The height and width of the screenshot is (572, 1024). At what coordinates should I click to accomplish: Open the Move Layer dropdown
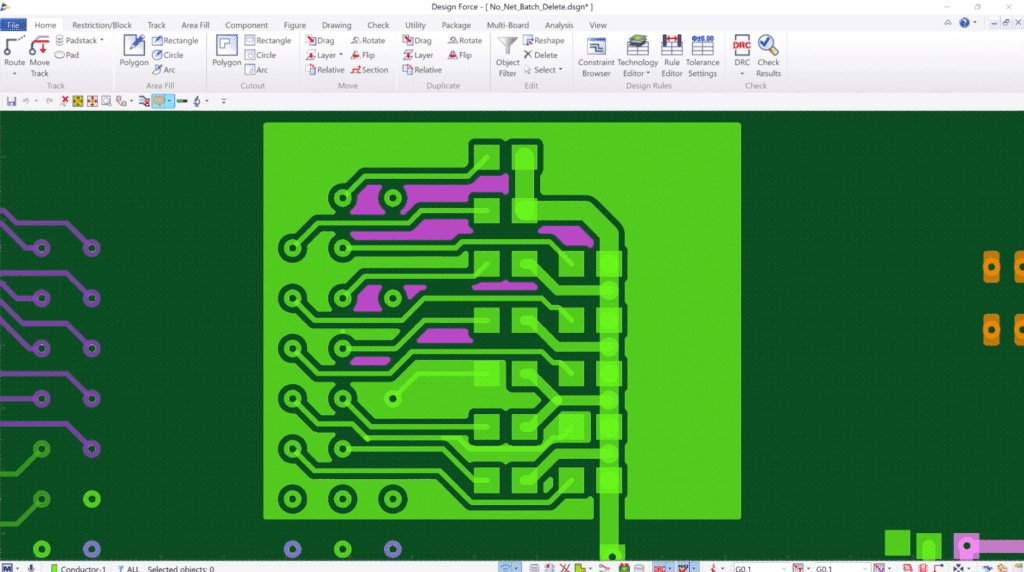pyautogui.click(x=341, y=55)
